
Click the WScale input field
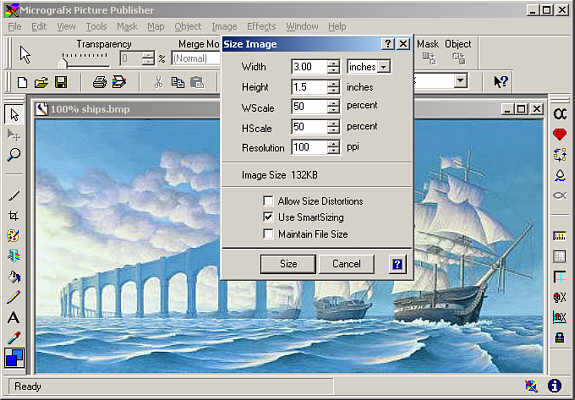click(x=308, y=107)
